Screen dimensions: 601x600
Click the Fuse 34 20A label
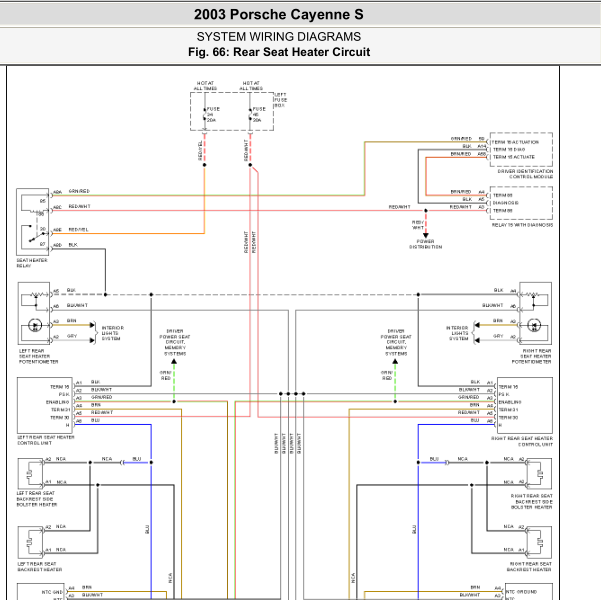pyautogui.click(x=213, y=114)
